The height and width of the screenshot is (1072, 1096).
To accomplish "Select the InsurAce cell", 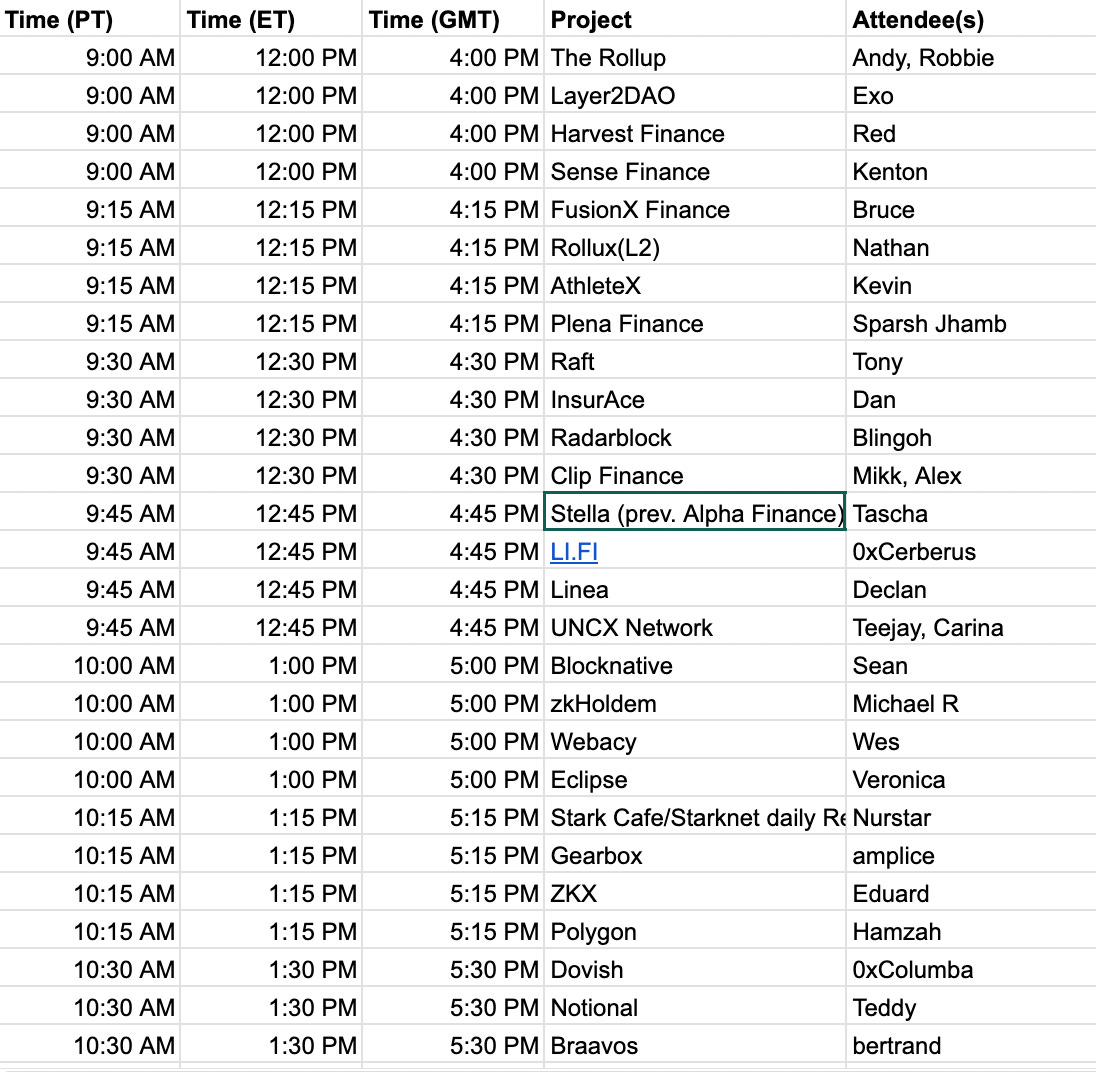I will (695, 399).
